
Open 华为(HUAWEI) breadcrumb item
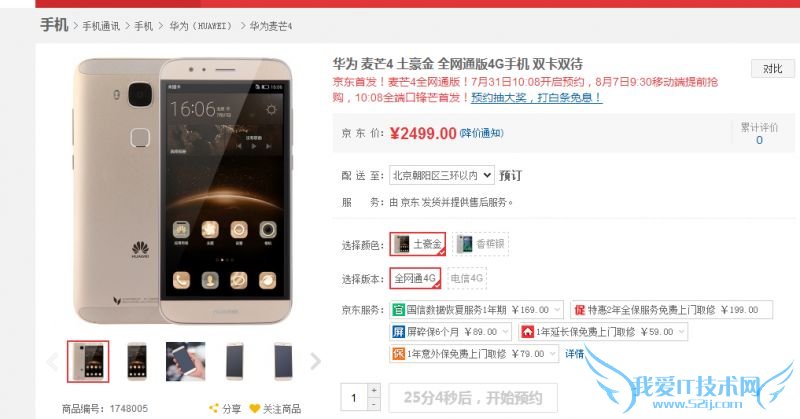coord(201,26)
